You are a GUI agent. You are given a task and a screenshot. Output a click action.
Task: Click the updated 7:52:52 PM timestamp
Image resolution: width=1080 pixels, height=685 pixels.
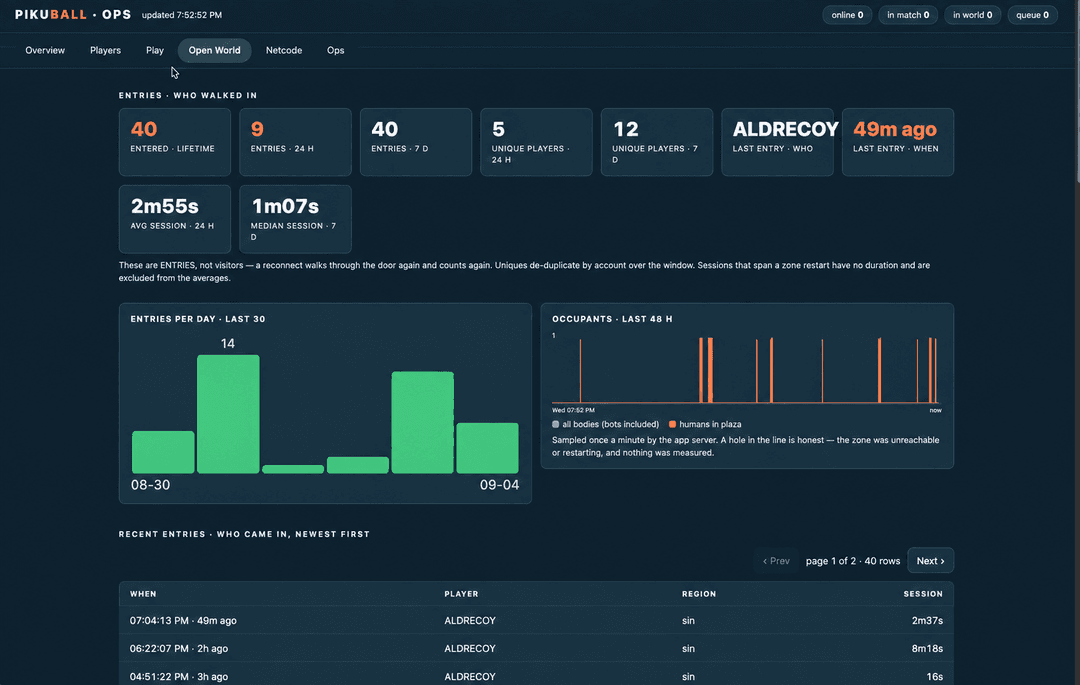click(182, 14)
